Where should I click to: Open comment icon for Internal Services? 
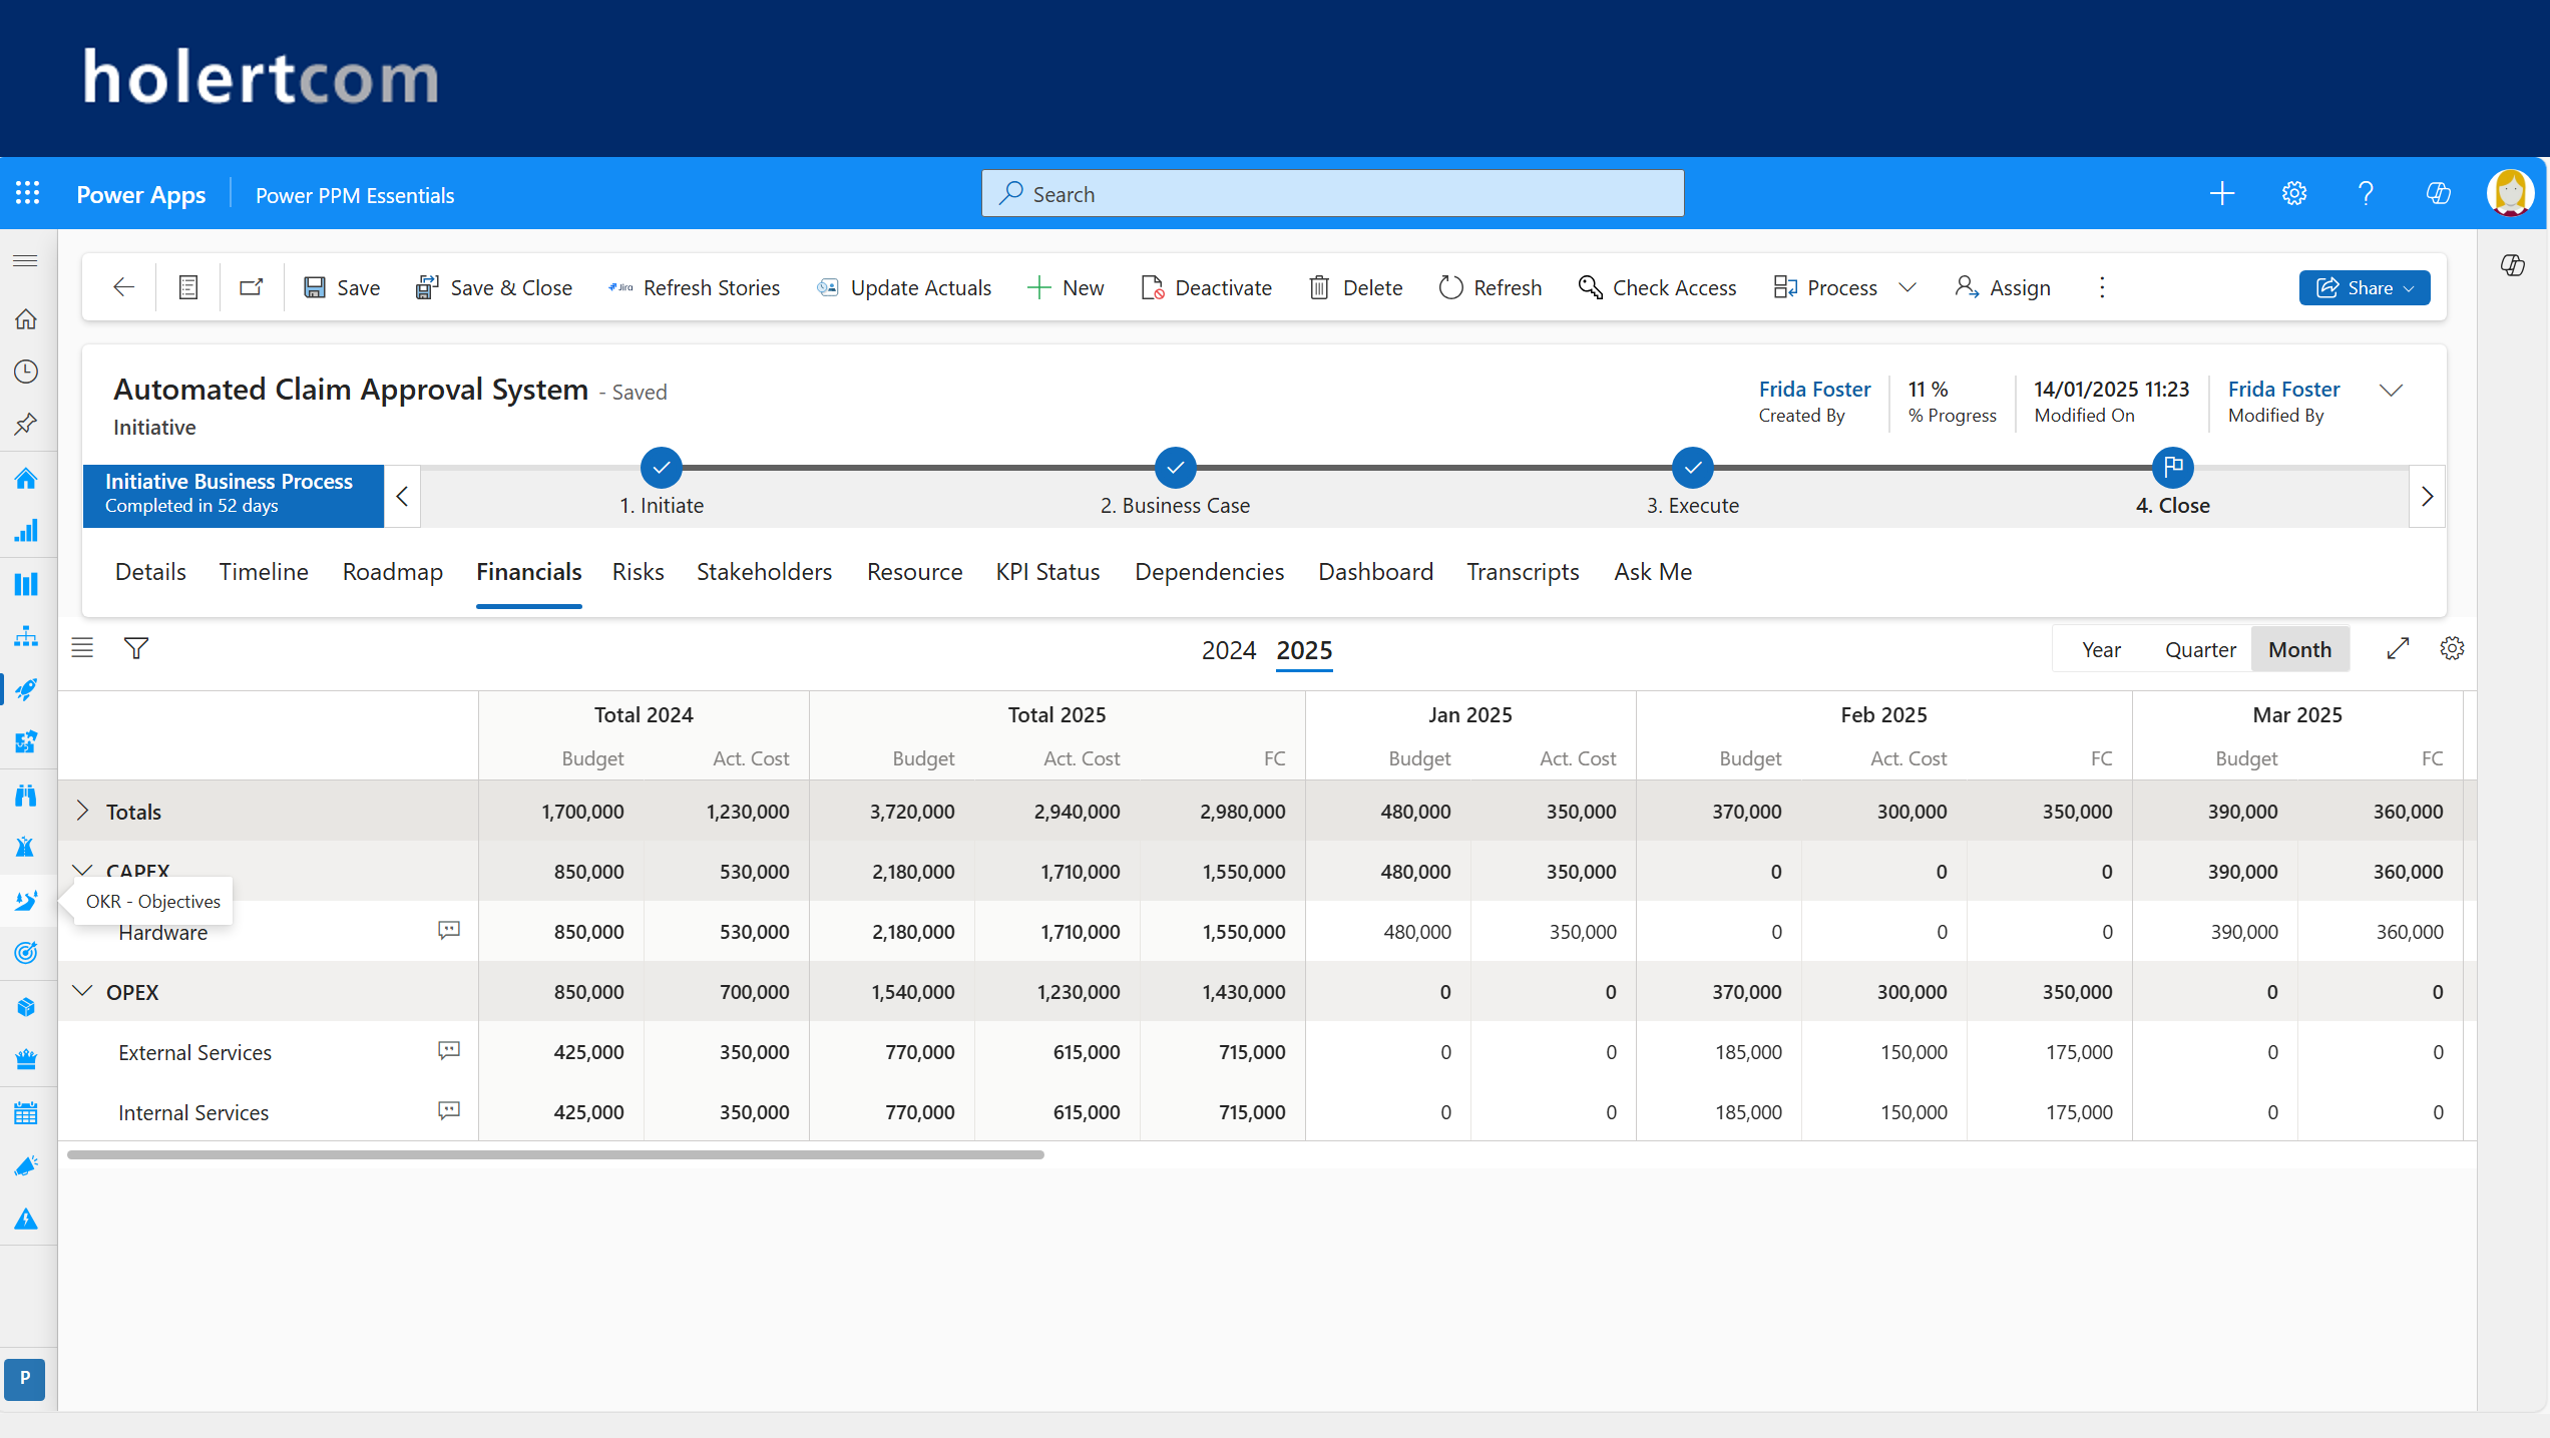click(449, 1110)
